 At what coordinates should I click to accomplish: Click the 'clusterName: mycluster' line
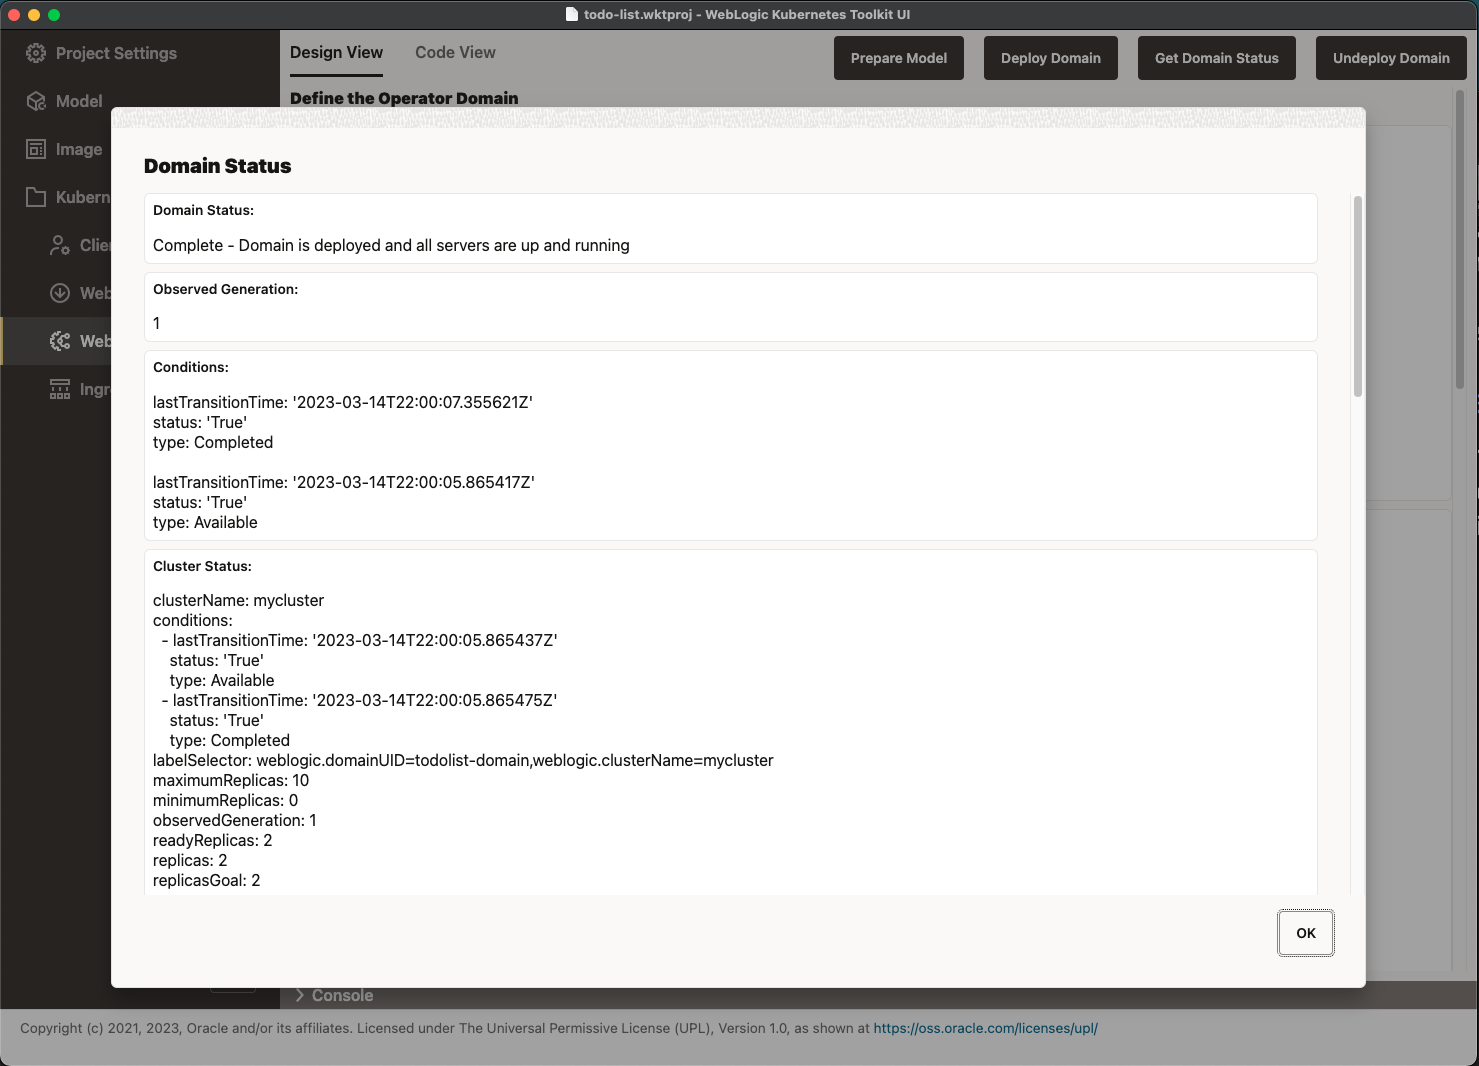[239, 600]
